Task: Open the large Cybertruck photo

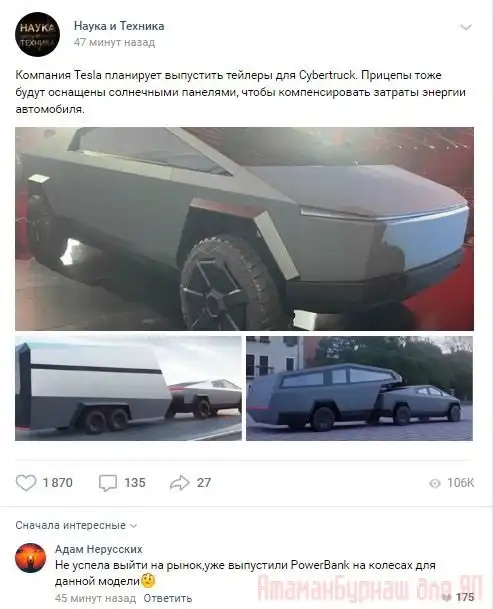Action: (244, 229)
